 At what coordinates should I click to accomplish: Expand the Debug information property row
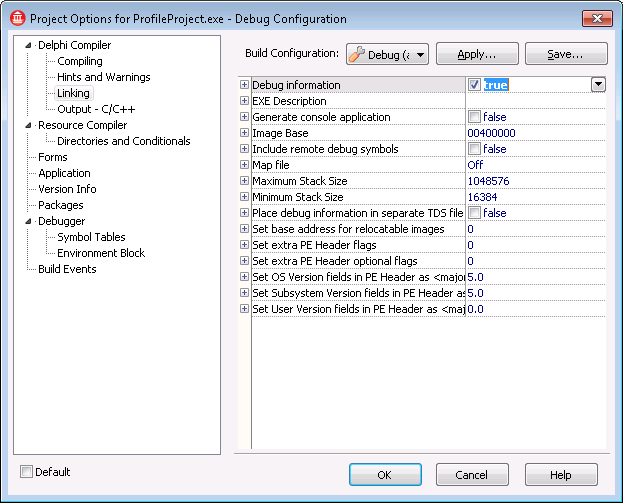click(245, 85)
